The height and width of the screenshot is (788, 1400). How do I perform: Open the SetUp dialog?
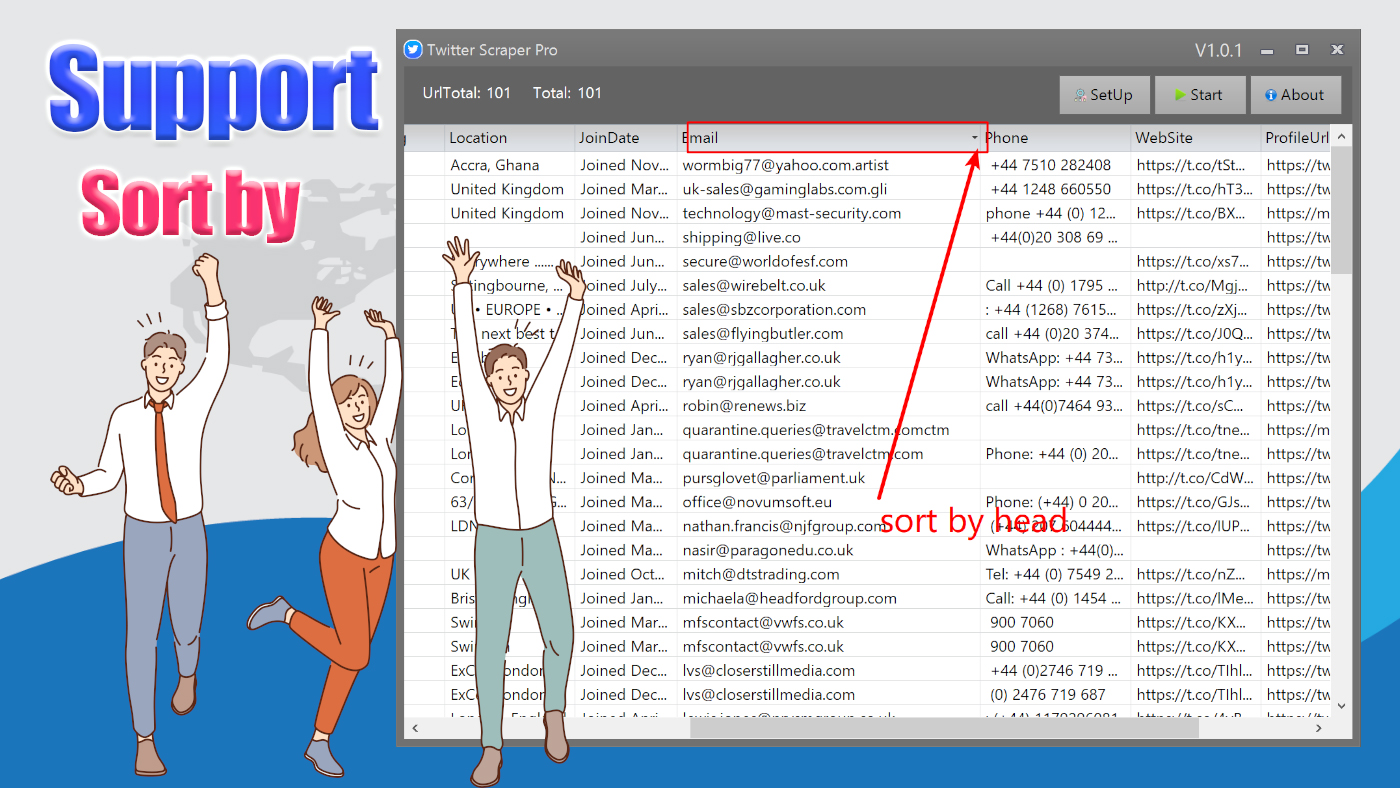tap(1105, 95)
